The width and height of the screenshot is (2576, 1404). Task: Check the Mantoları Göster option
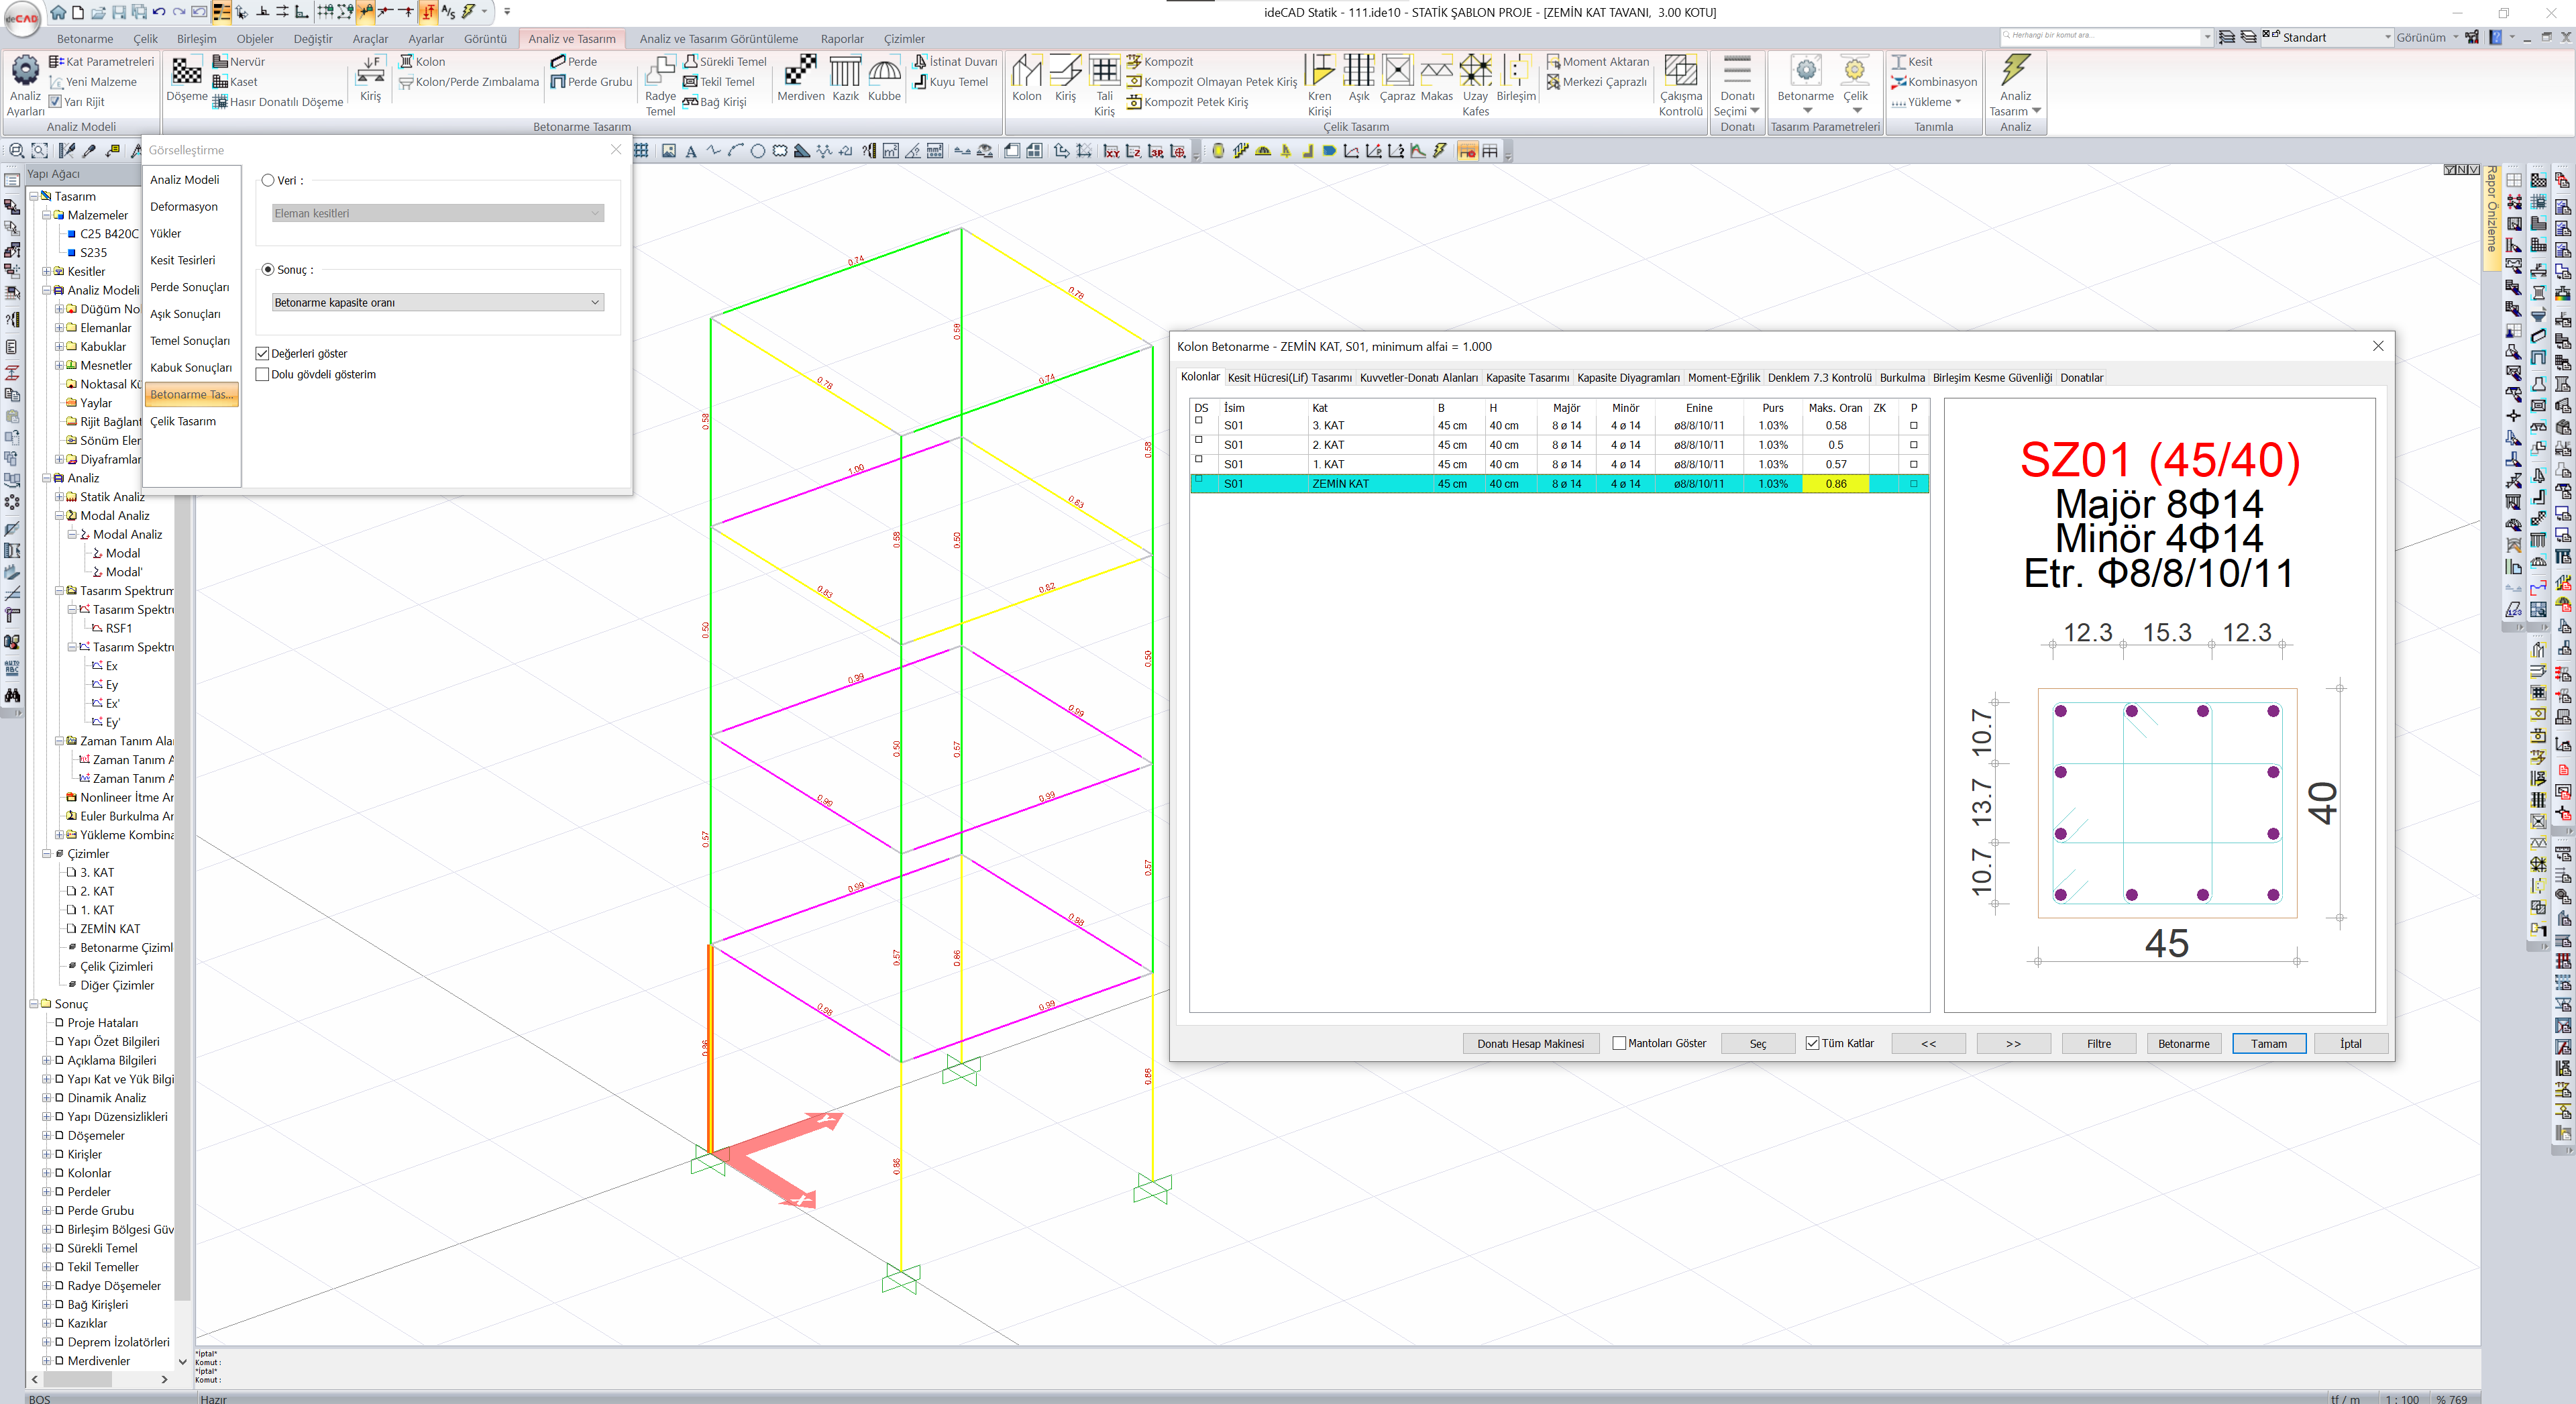click(x=1619, y=1043)
